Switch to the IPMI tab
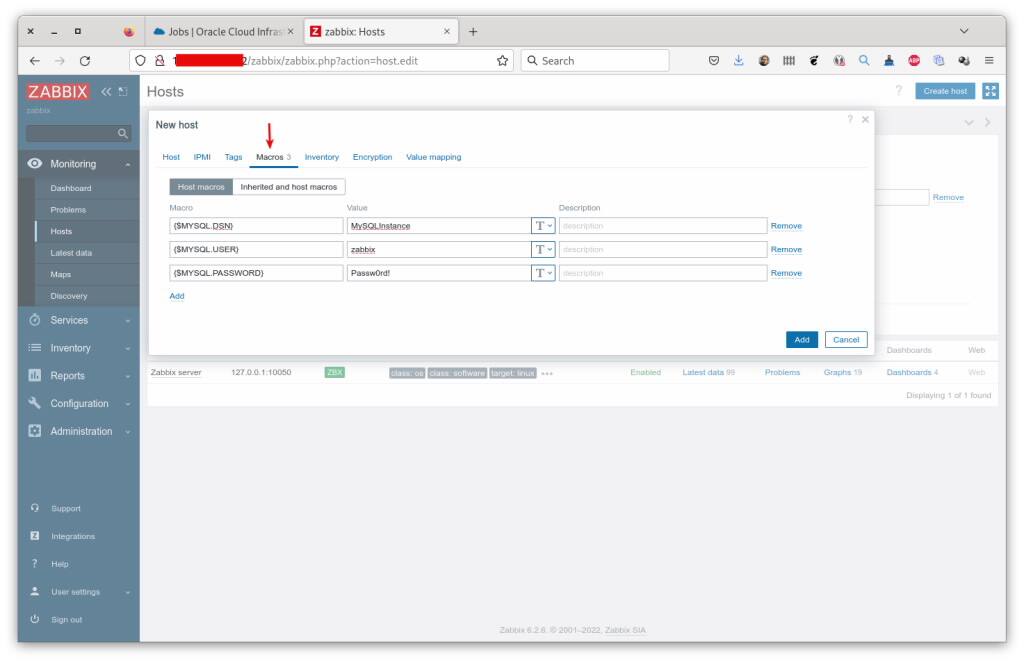 coord(202,157)
